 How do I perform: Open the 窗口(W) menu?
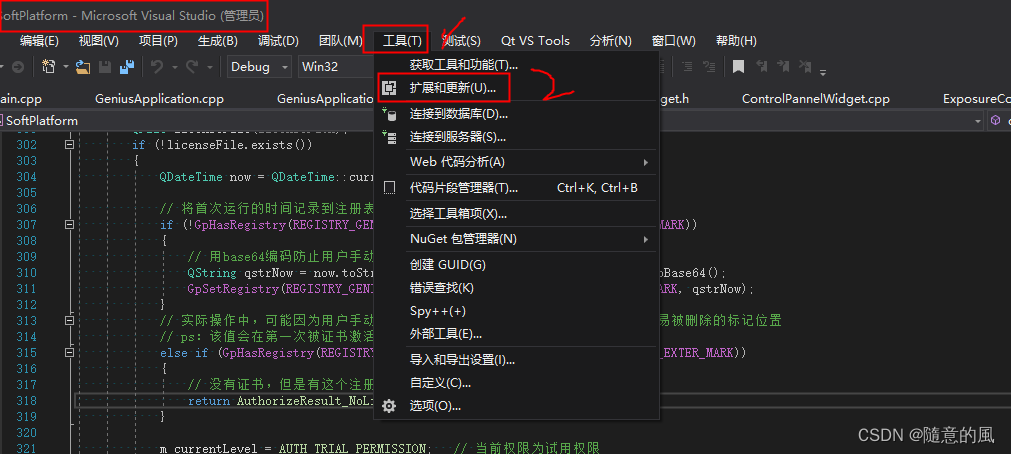pos(673,41)
